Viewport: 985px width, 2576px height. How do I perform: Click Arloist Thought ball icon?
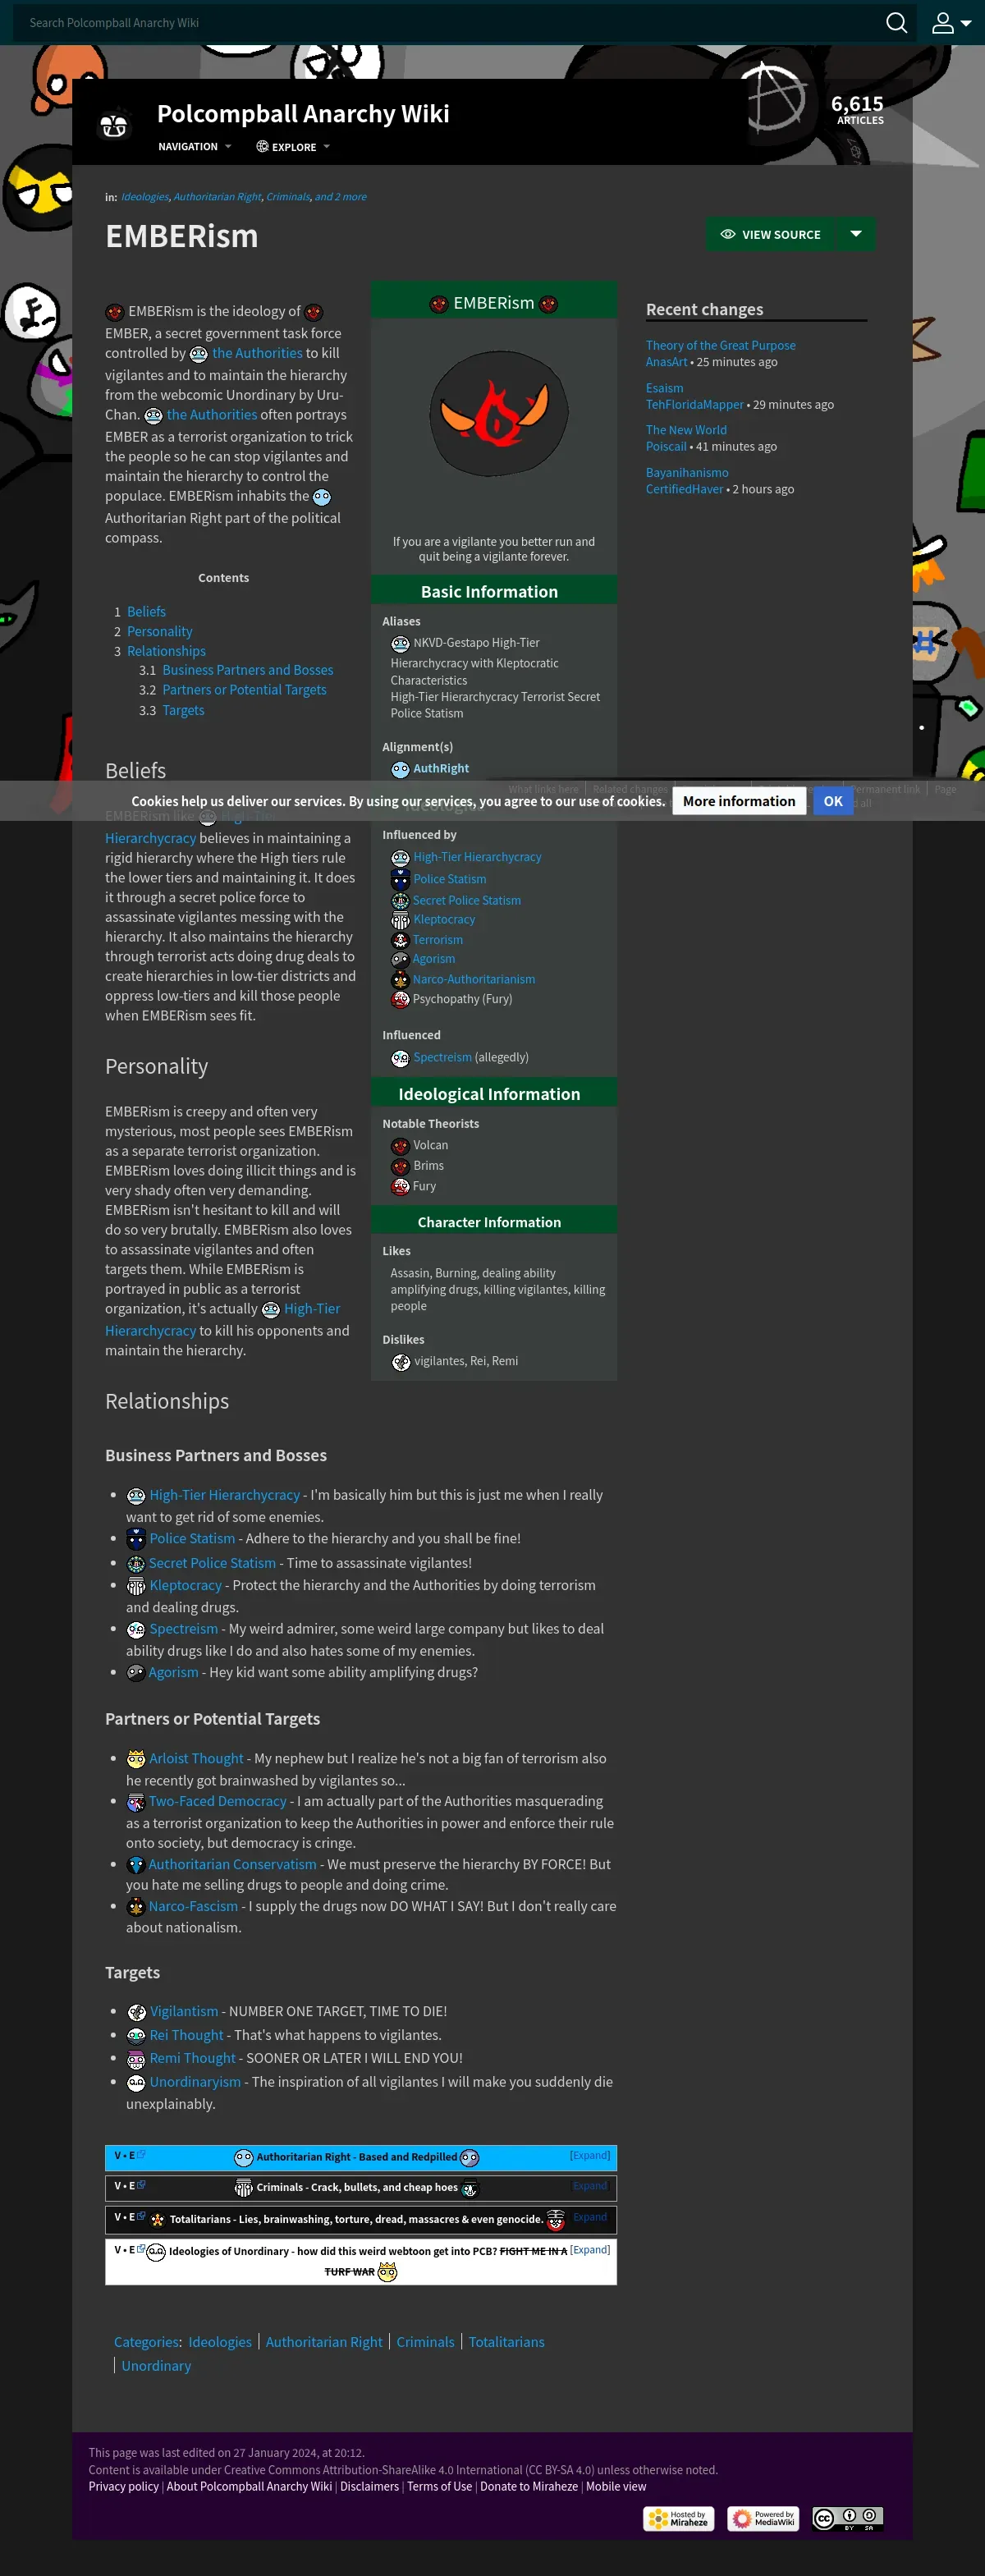pyautogui.click(x=136, y=1759)
